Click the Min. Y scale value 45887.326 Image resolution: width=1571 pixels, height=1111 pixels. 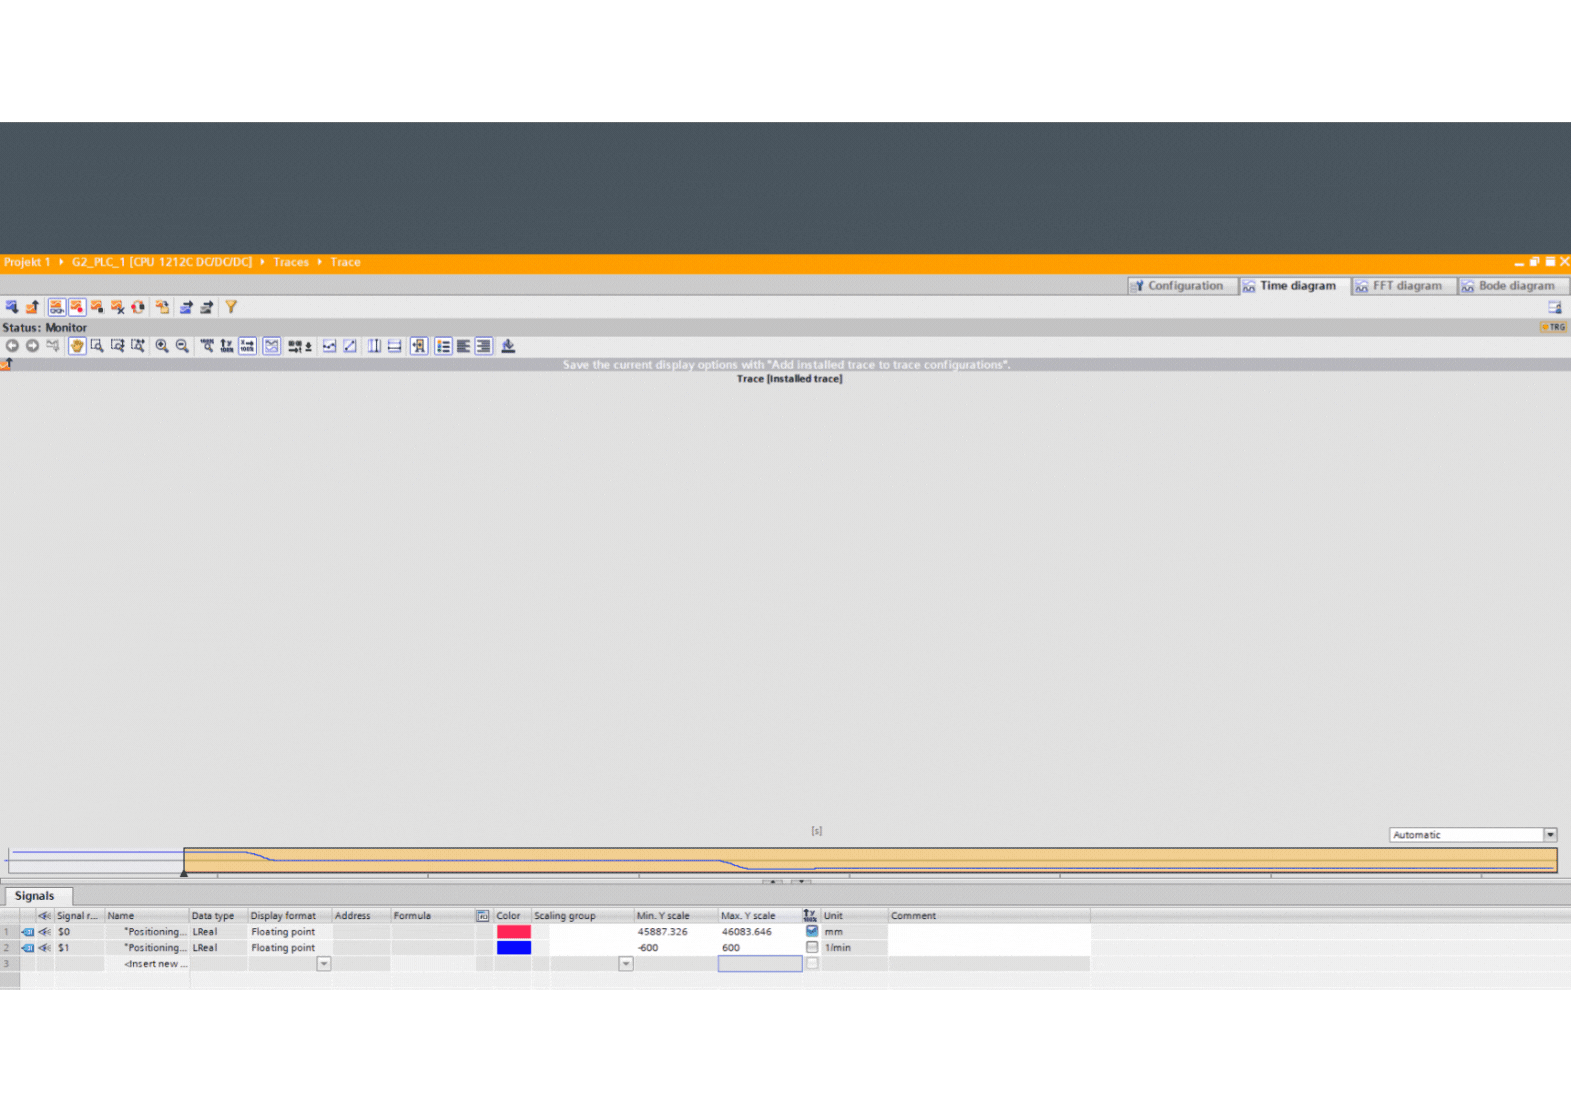click(x=663, y=932)
